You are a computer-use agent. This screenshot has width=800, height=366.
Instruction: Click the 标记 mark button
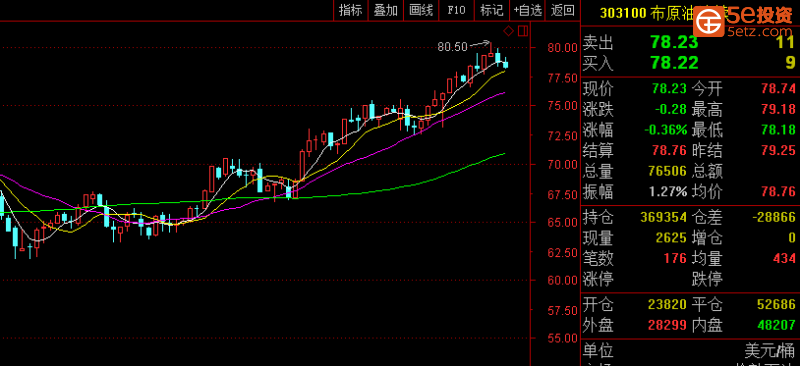492,10
